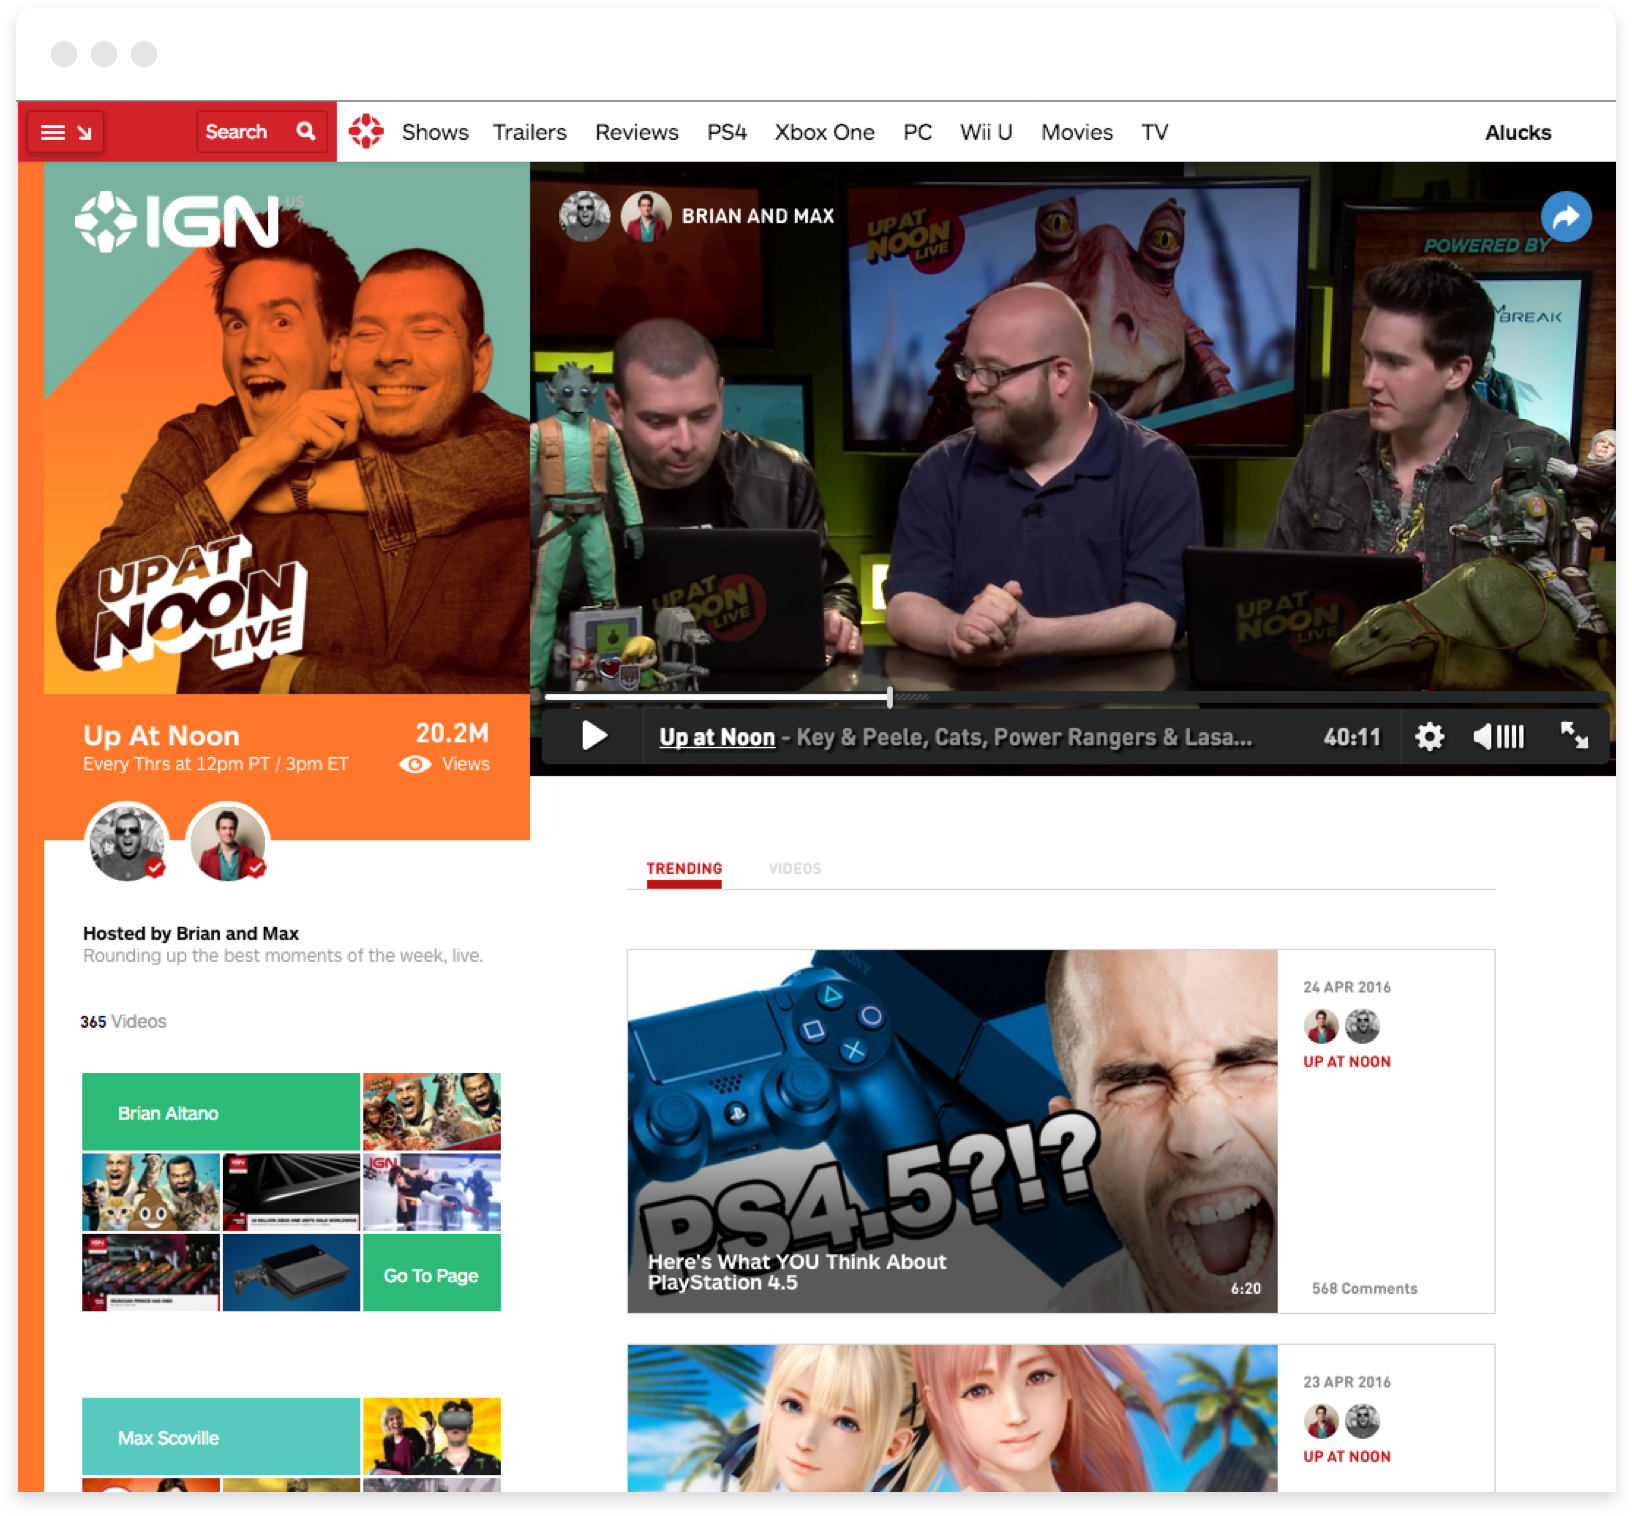Open the Trailers section
1632x1516 pixels.
(529, 132)
